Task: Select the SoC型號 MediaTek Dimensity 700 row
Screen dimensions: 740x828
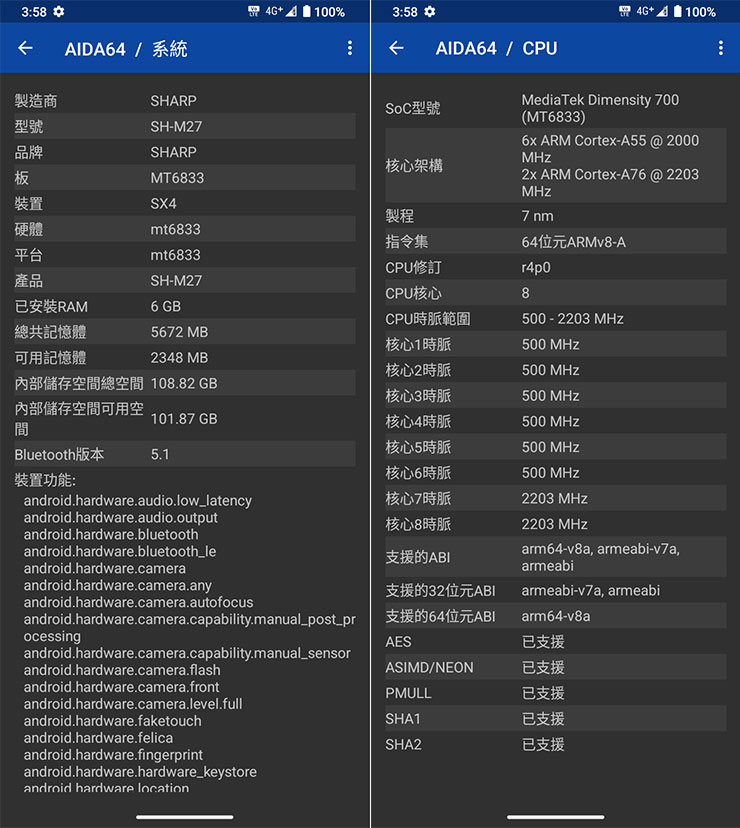Action: click(x=555, y=108)
